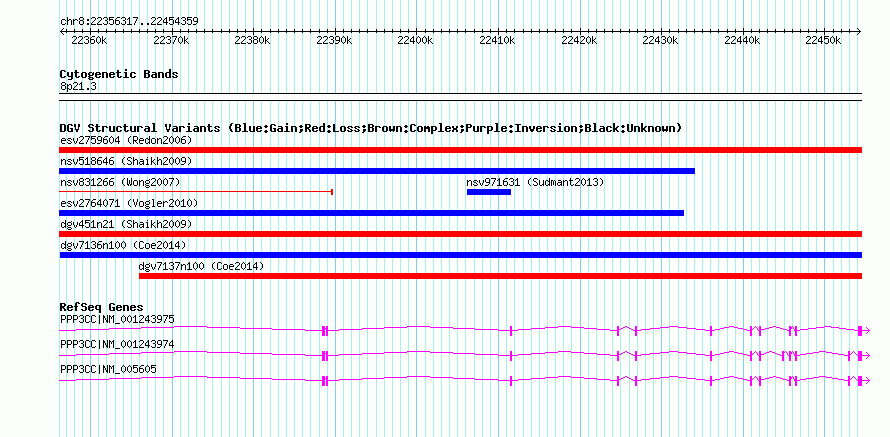The height and width of the screenshot is (437, 890).
Task: Click the Cytogenetic Bands track title
Action: click(119, 74)
